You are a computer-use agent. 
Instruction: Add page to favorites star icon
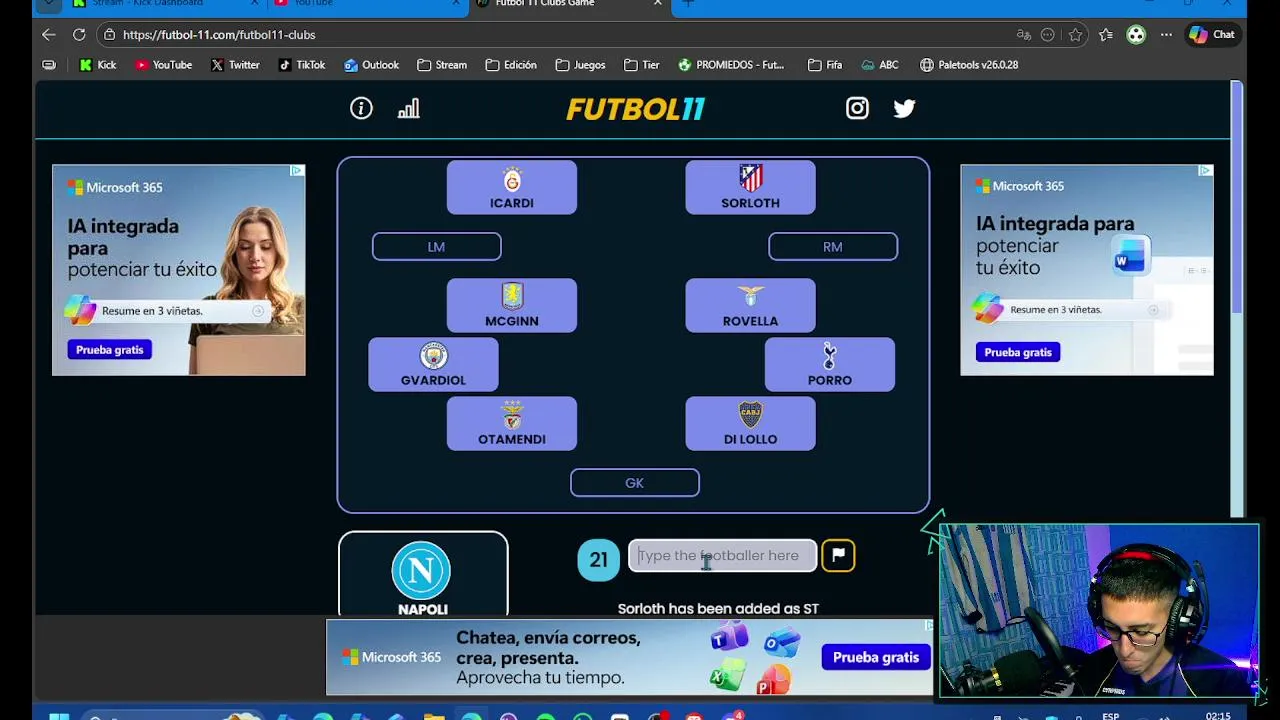point(1075,35)
